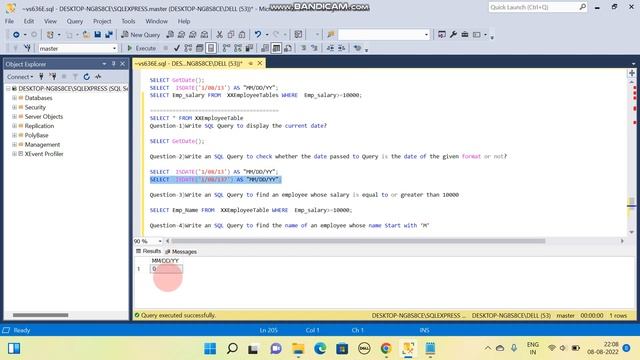This screenshot has height=360, width=640.
Task: Click the Object Explorer connect plug icon
Action: click(41, 77)
